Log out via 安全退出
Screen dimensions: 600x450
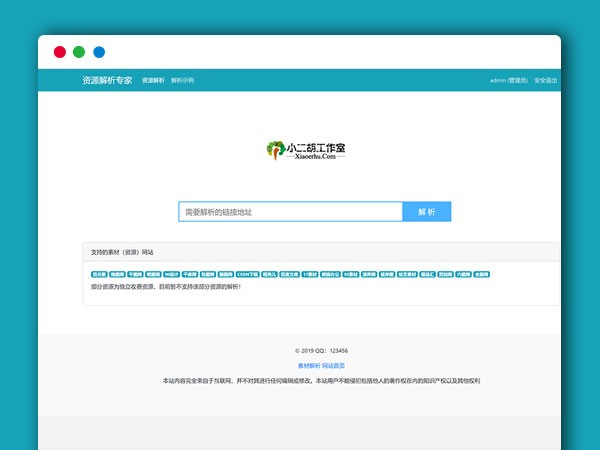click(x=546, y=80)
